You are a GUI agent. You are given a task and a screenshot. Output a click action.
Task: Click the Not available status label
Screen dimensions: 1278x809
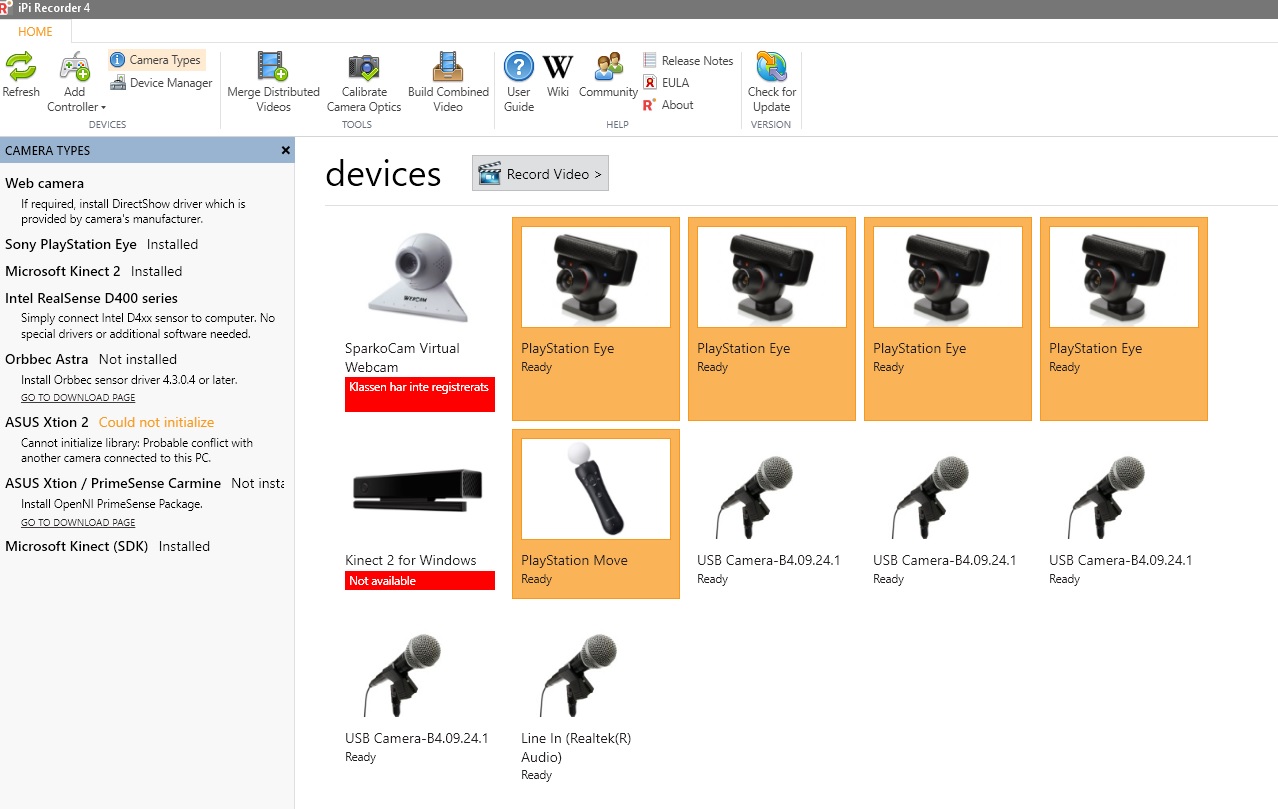pos(420,581)
